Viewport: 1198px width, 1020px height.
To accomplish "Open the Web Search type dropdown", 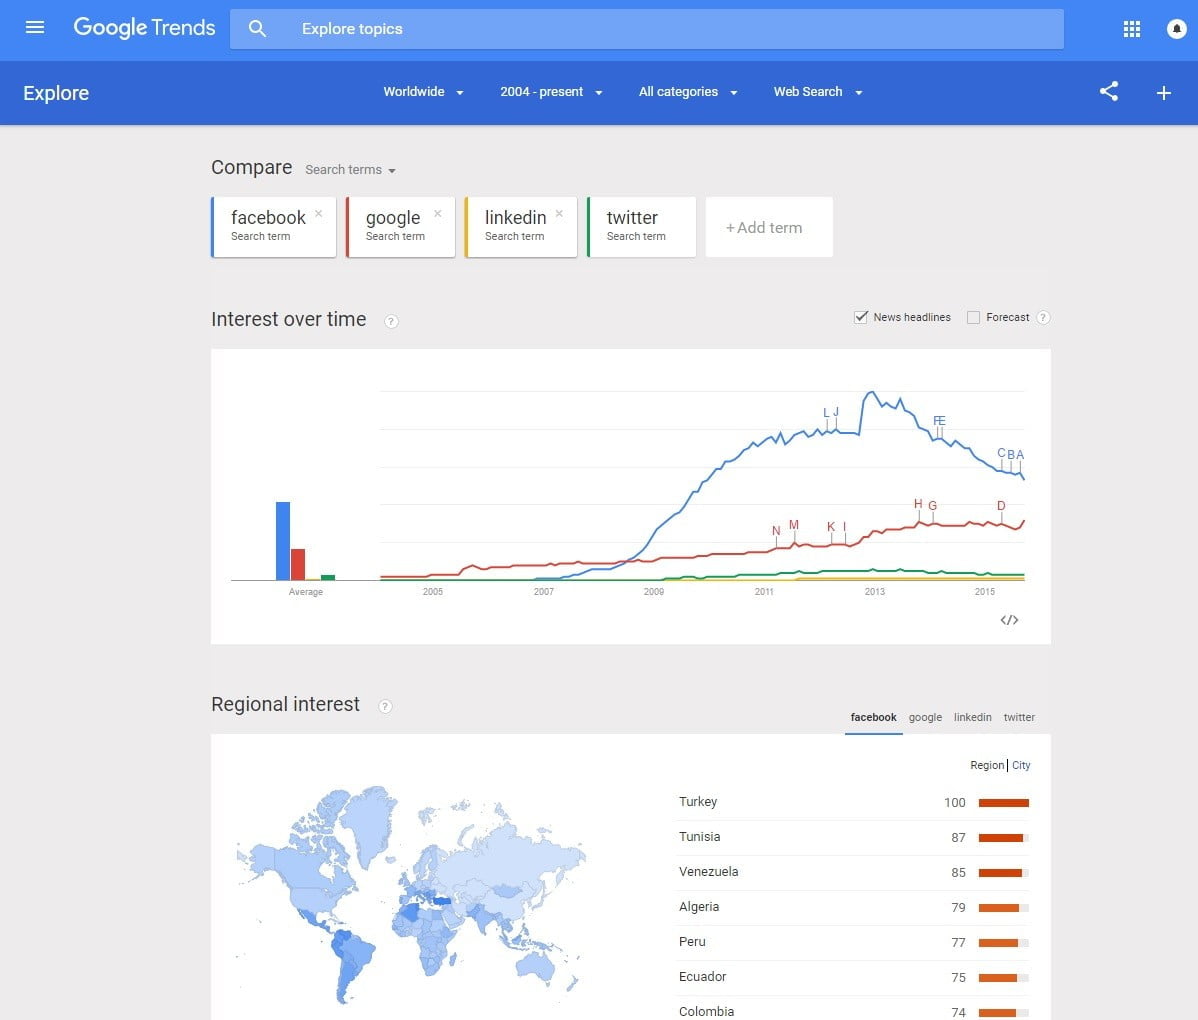I will (x=818, y=92).
